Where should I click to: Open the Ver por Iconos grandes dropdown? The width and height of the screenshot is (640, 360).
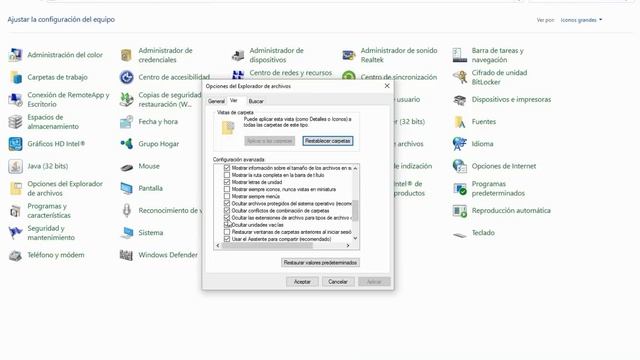[x=581, y=20]
